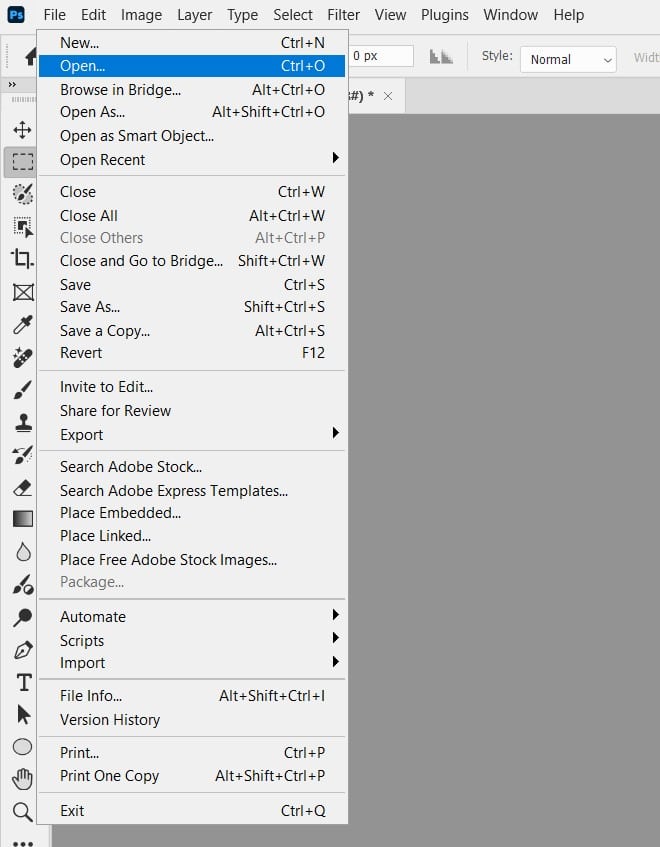The image size is (660, 847).
Task: Select the Crop tool
Action: (x=22, y=259)
